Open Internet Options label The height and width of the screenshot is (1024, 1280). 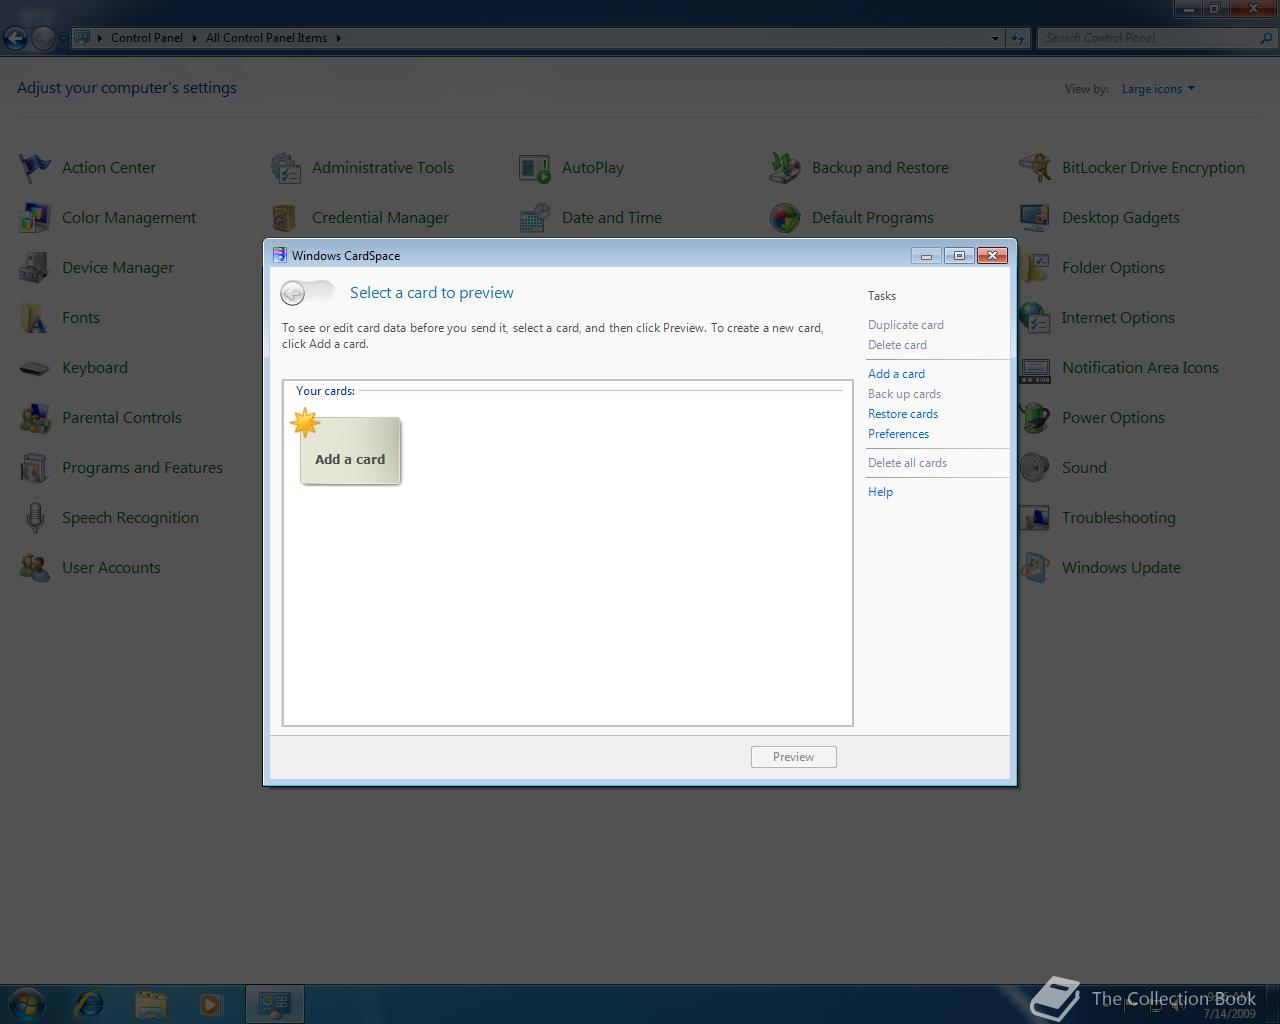point(1118,318)
